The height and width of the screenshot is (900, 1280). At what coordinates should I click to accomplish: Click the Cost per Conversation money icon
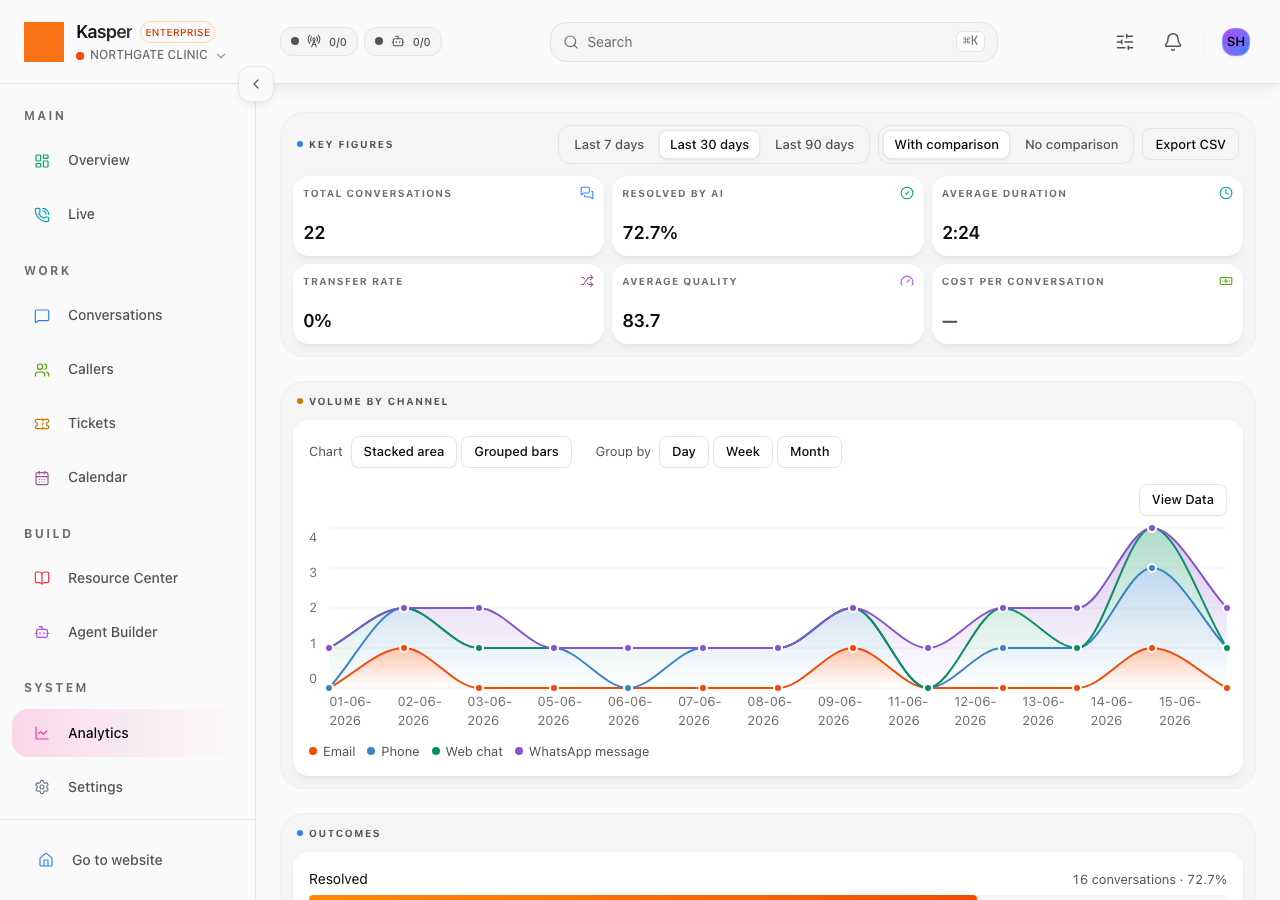(x=1226, y=281)
